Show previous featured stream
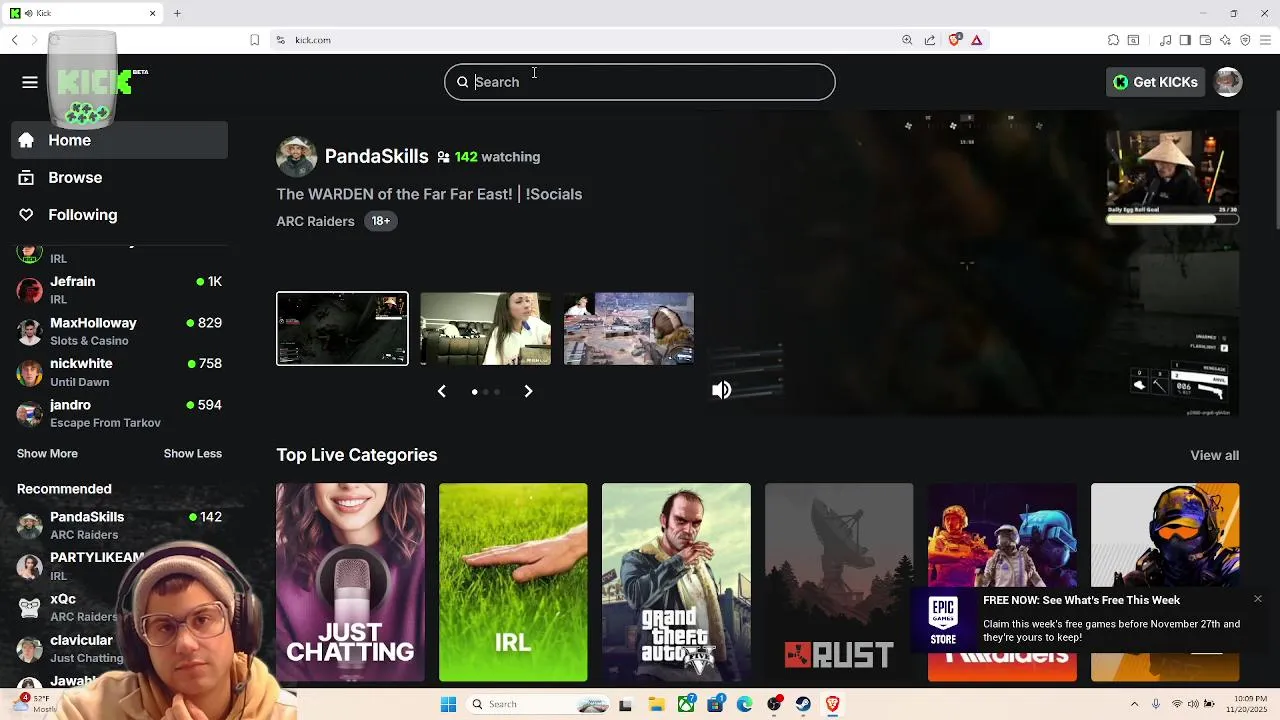 [441, 391]
